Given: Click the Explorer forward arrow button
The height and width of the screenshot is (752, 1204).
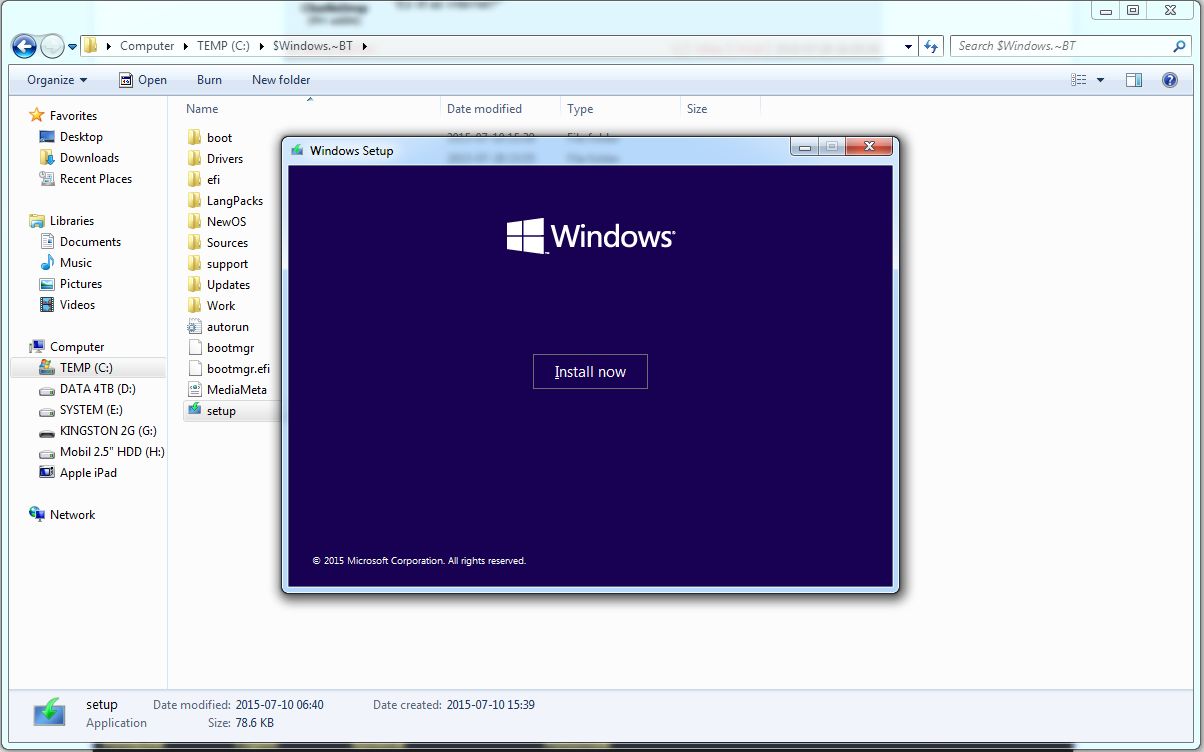Looking at the screenshot, I should click(52, 46).
